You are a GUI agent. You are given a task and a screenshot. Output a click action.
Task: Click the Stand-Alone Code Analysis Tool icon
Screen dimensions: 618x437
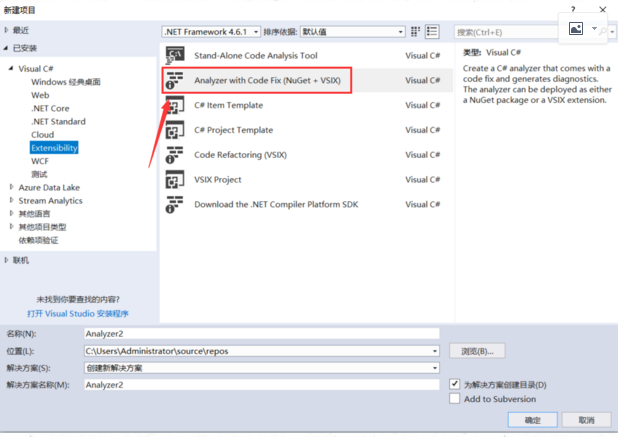tap(175, 56)
